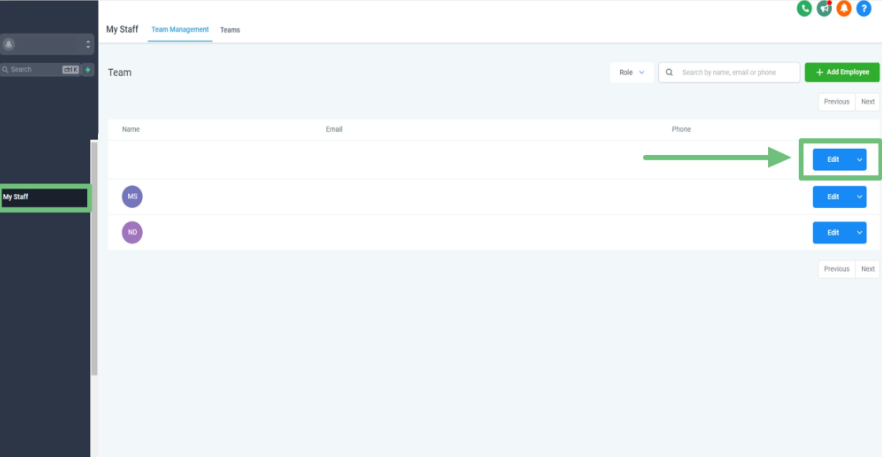The image size is (882, 457).
Task: Click the Phone column header
Action: coord(681,129)
